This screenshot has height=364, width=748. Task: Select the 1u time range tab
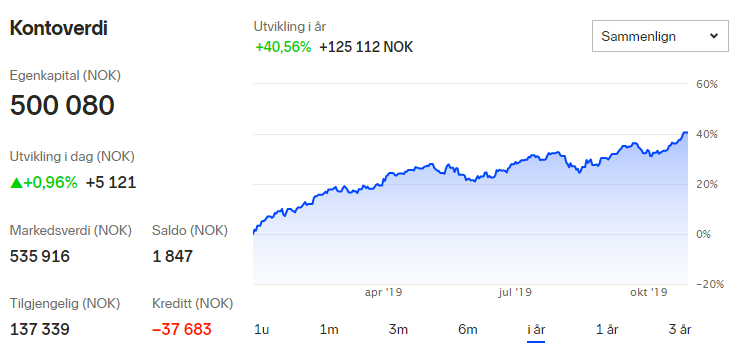pos(262,329)
